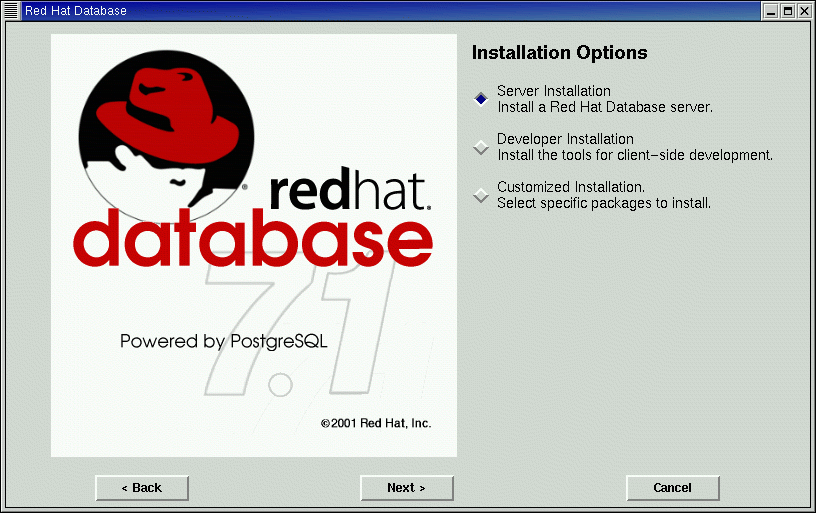Go Back to previous step
The width and height of the screenshot is (816, 513).
[x=142, y=488]
